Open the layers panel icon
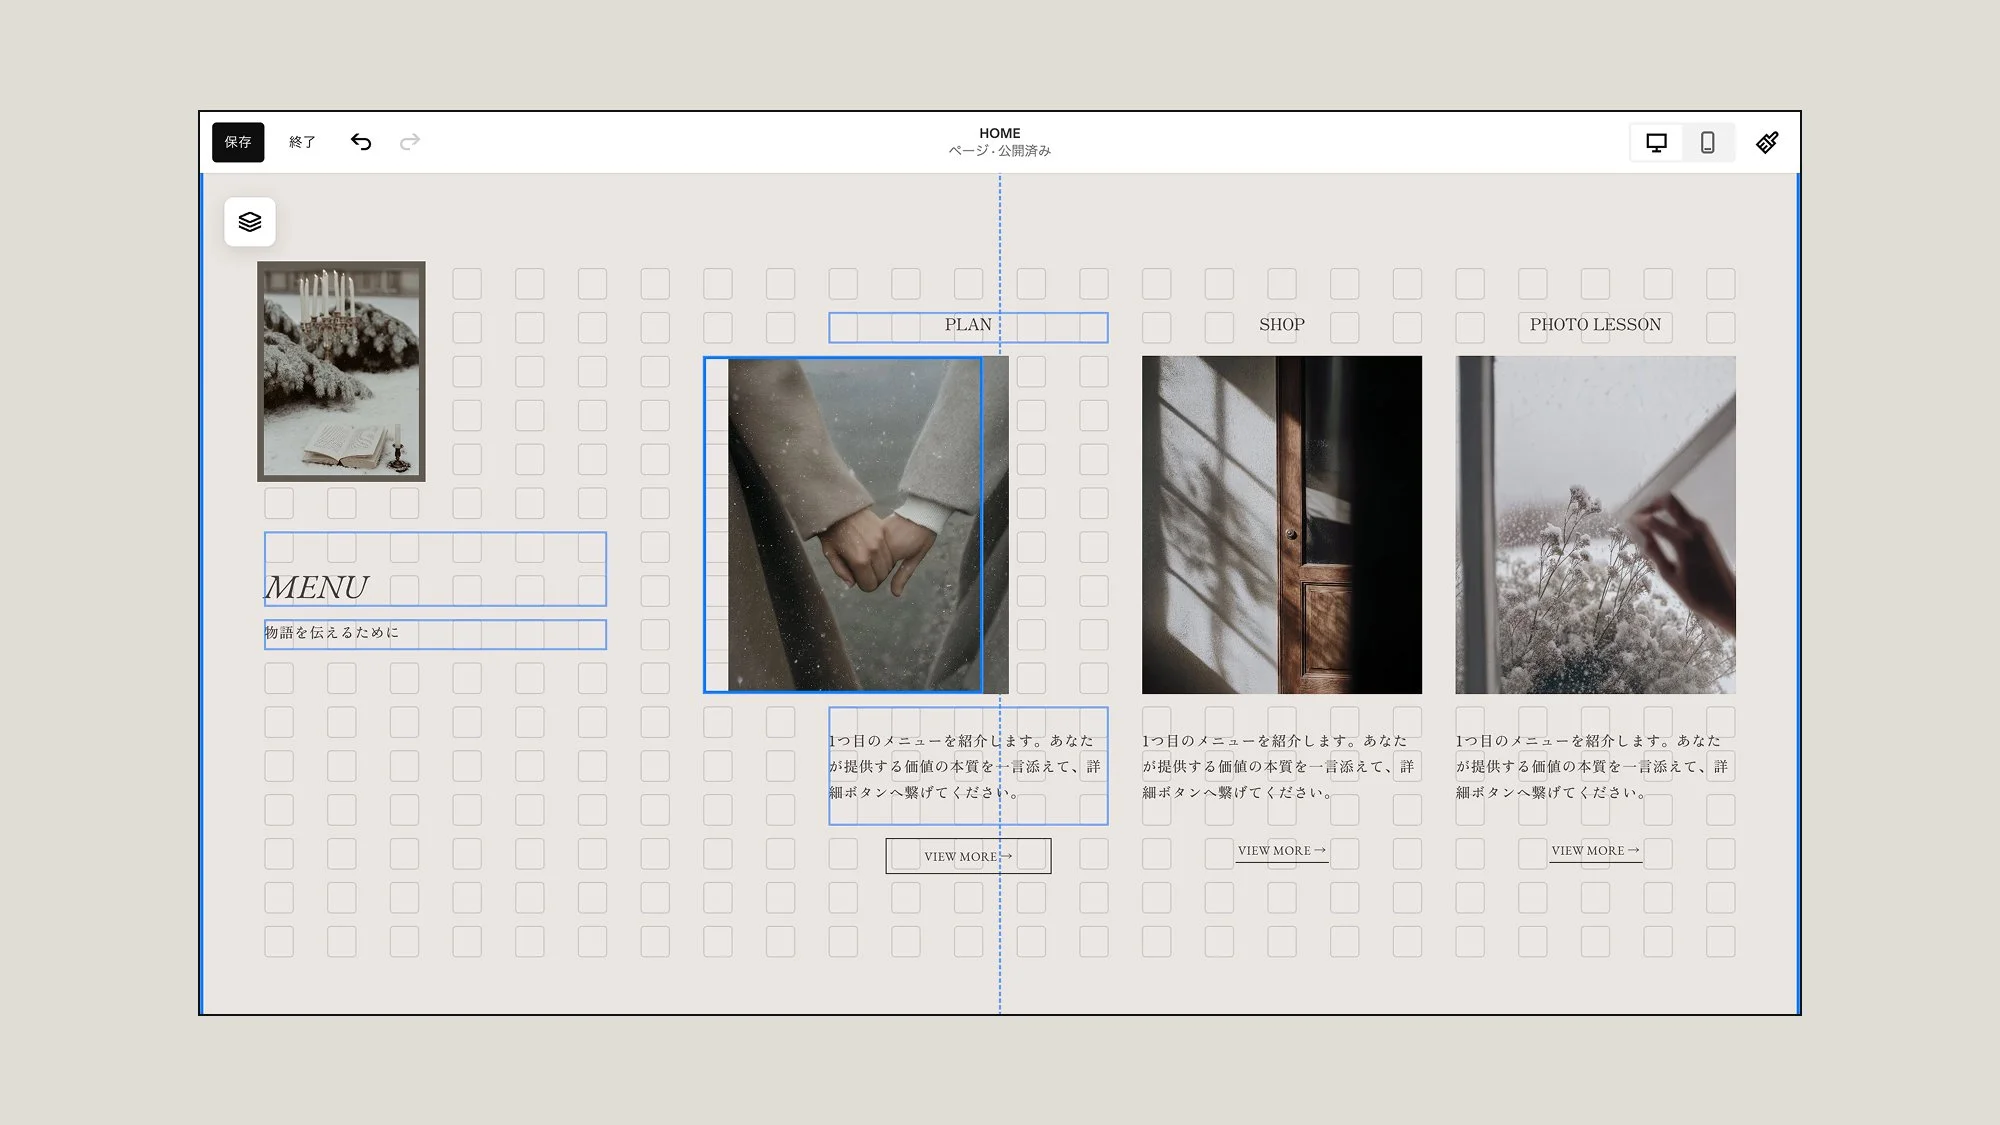Viewport: 2000px width, 1125px height. pos(250,222)
